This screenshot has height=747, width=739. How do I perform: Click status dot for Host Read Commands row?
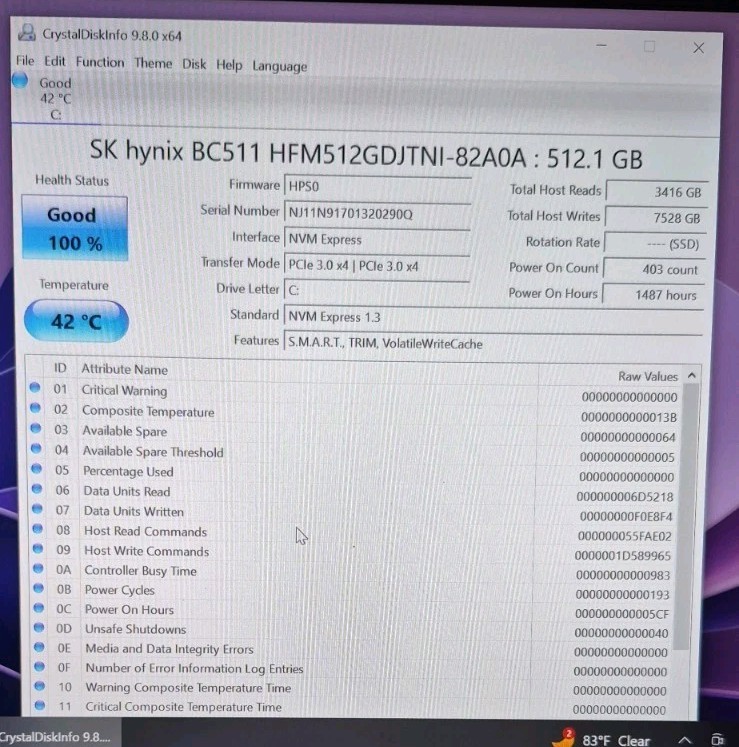coord(38,528)
